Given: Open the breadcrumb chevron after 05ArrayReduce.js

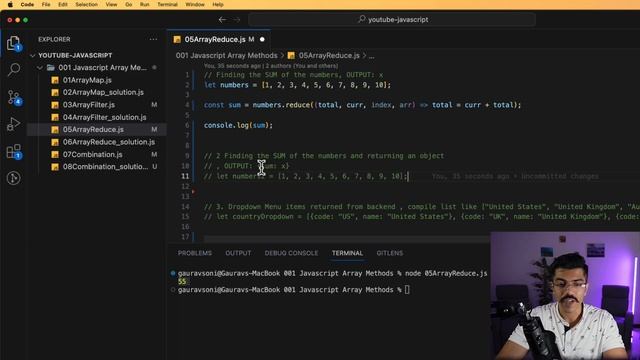Looking at the screenshot, I should (364, 56).
